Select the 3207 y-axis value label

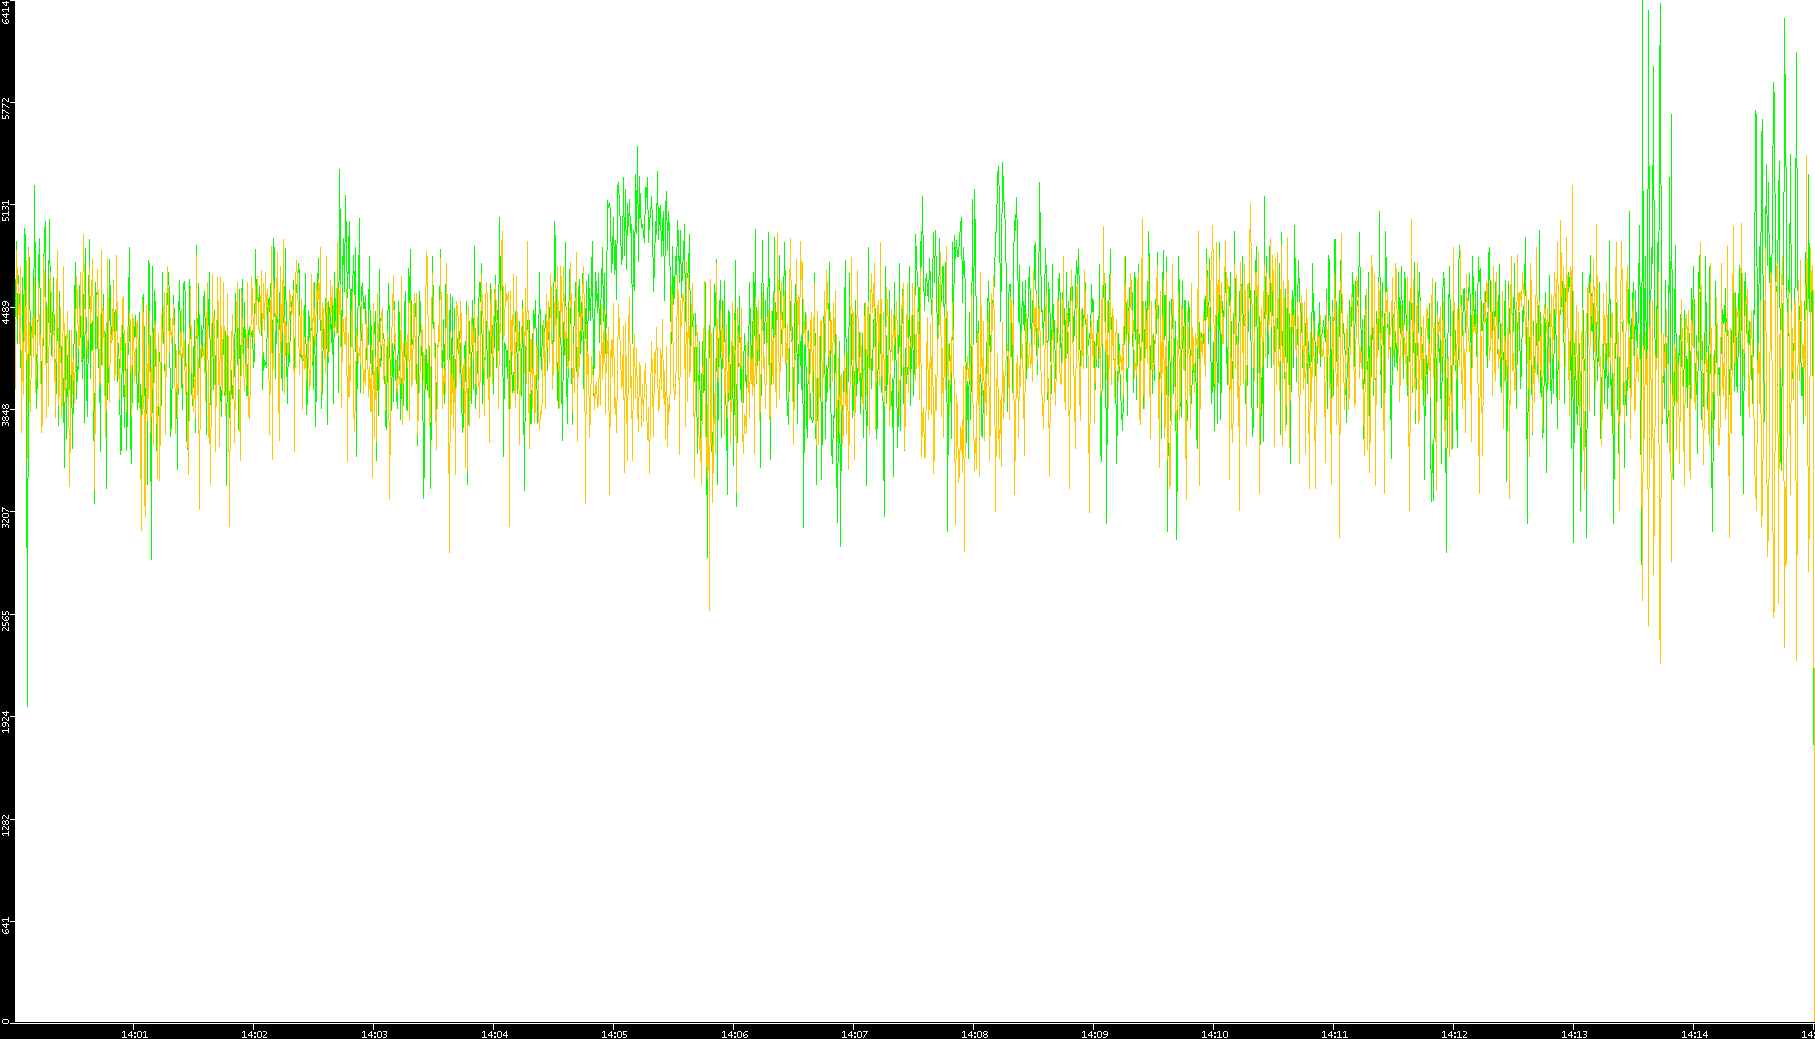[x=7, y=517]
